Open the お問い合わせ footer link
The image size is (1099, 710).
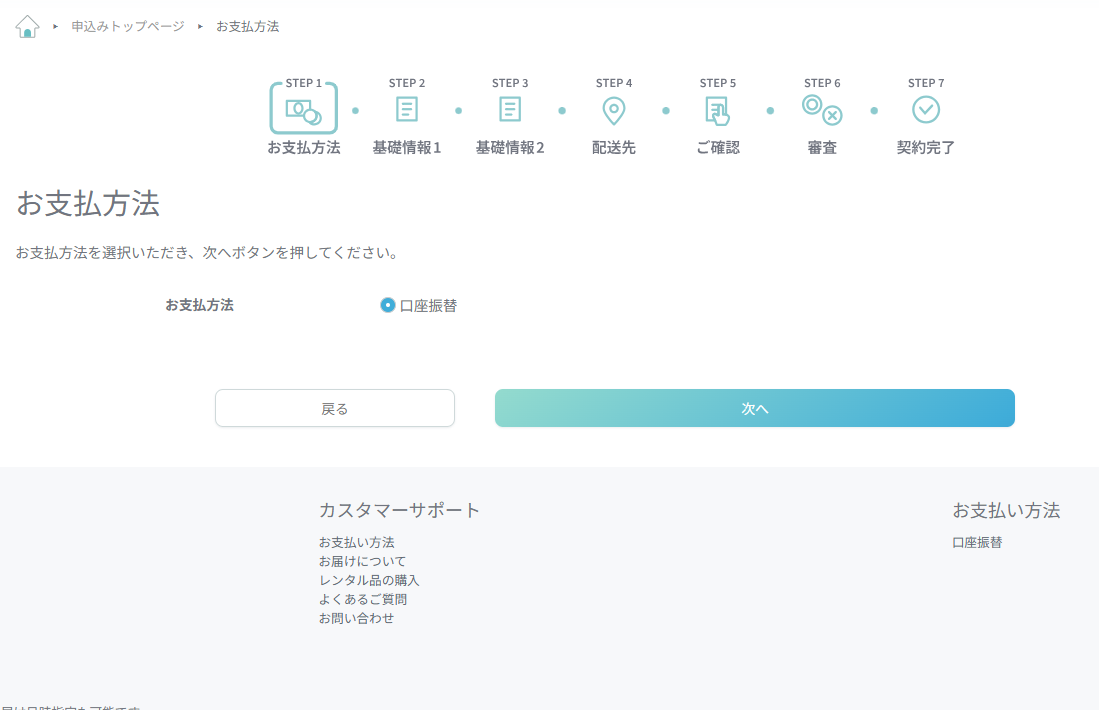pyautogui.click(x=356, y=617)
